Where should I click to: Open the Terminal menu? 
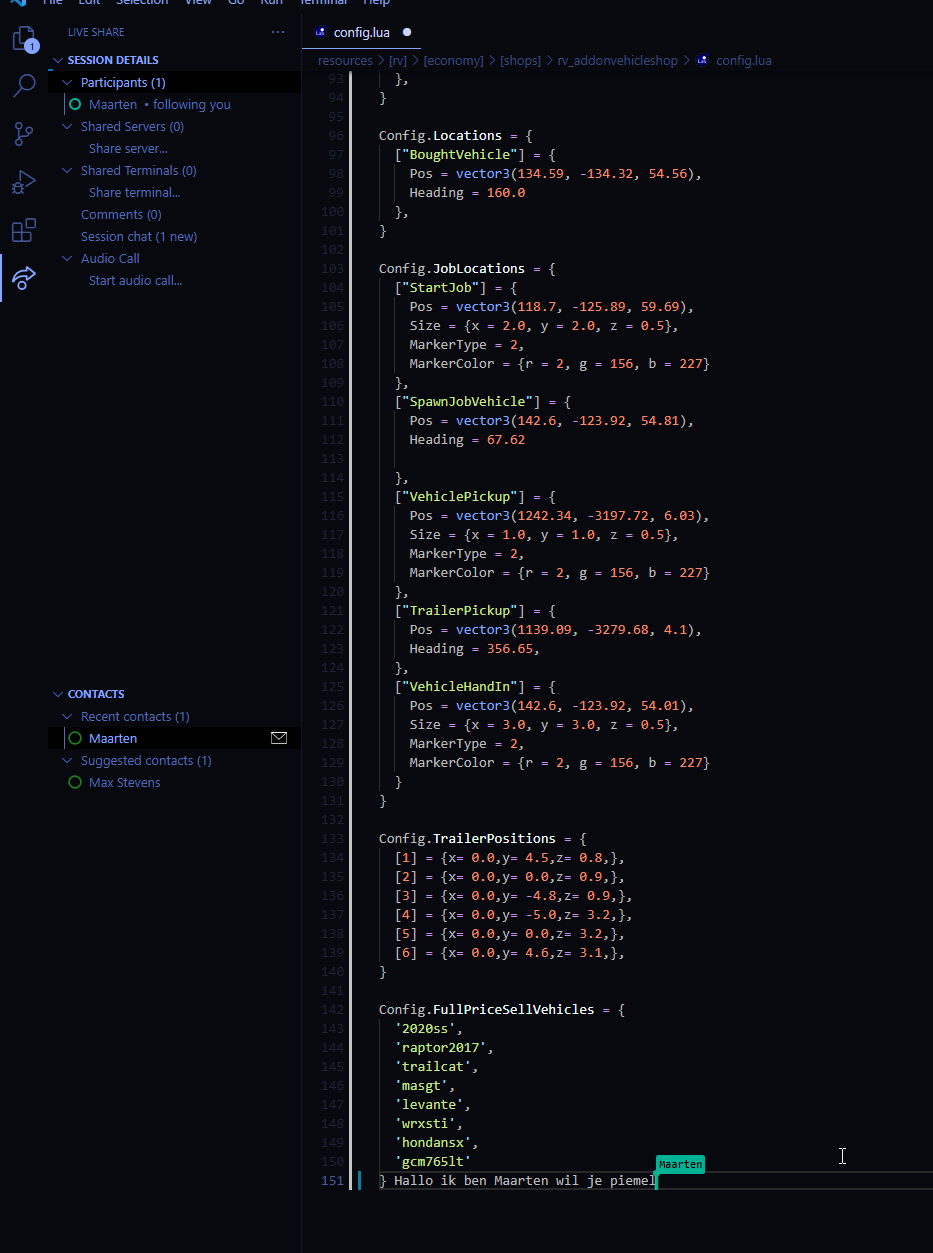(323, 2)
